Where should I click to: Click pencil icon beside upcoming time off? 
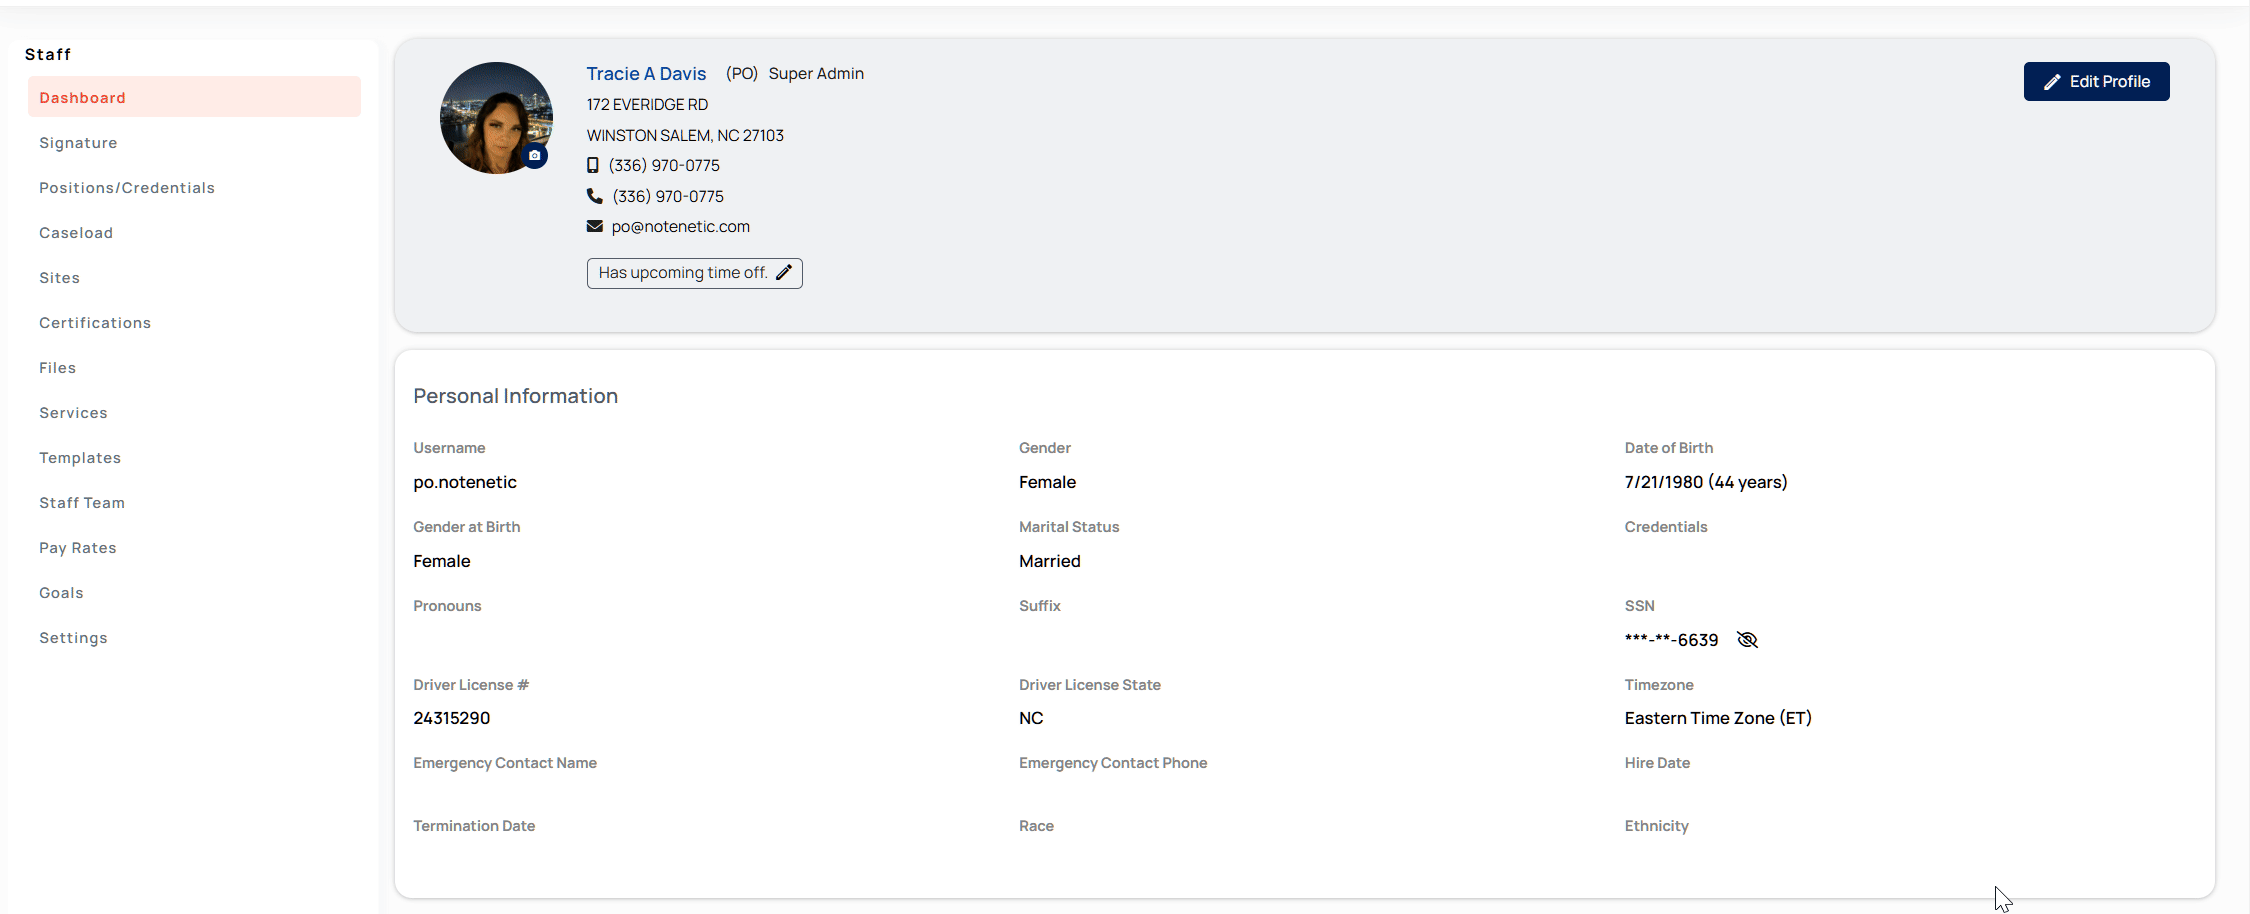(x=784, y=272)
